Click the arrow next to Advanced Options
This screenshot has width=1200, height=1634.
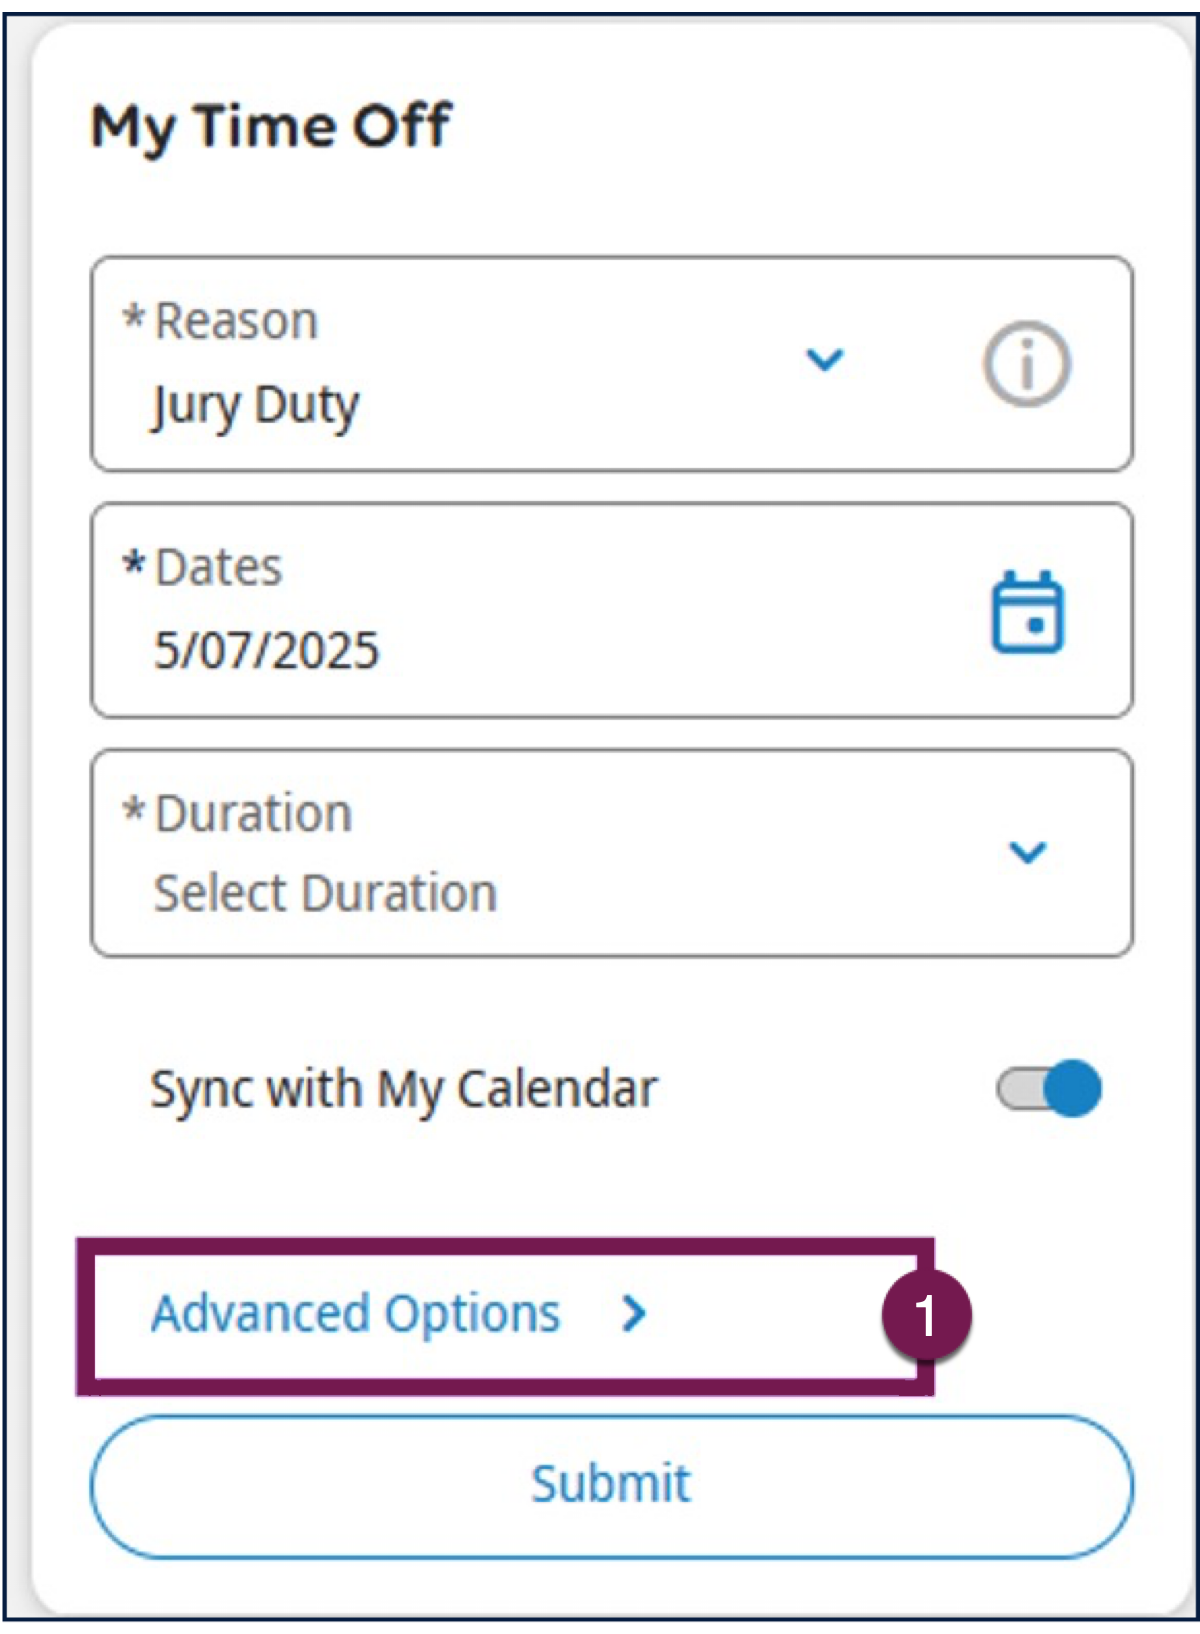634,1313
